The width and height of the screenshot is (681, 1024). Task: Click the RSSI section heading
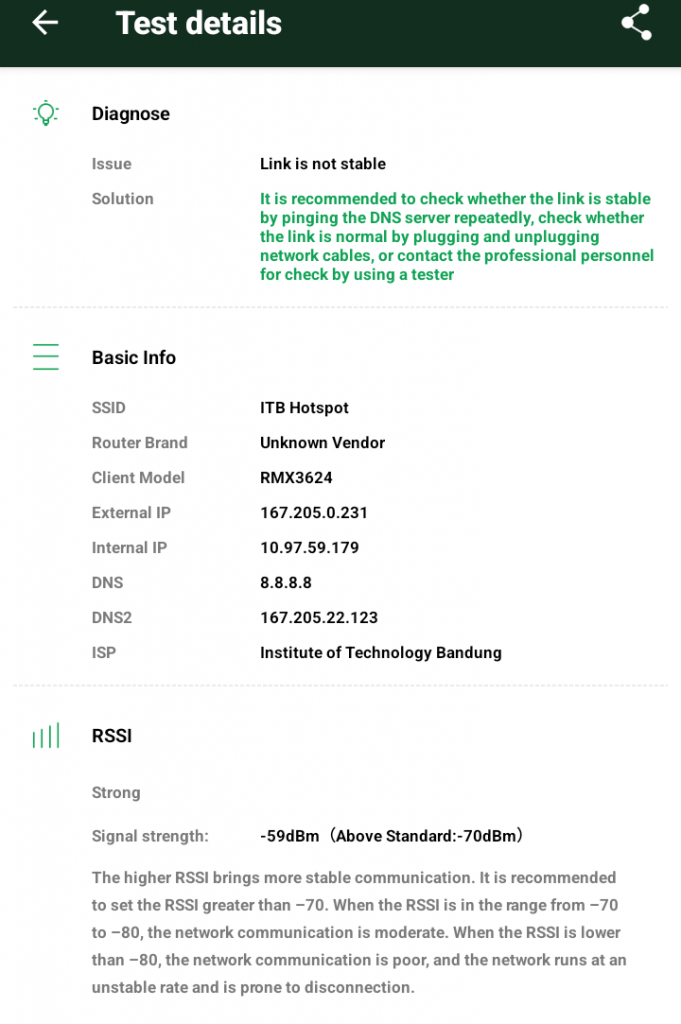pos(112,736)
